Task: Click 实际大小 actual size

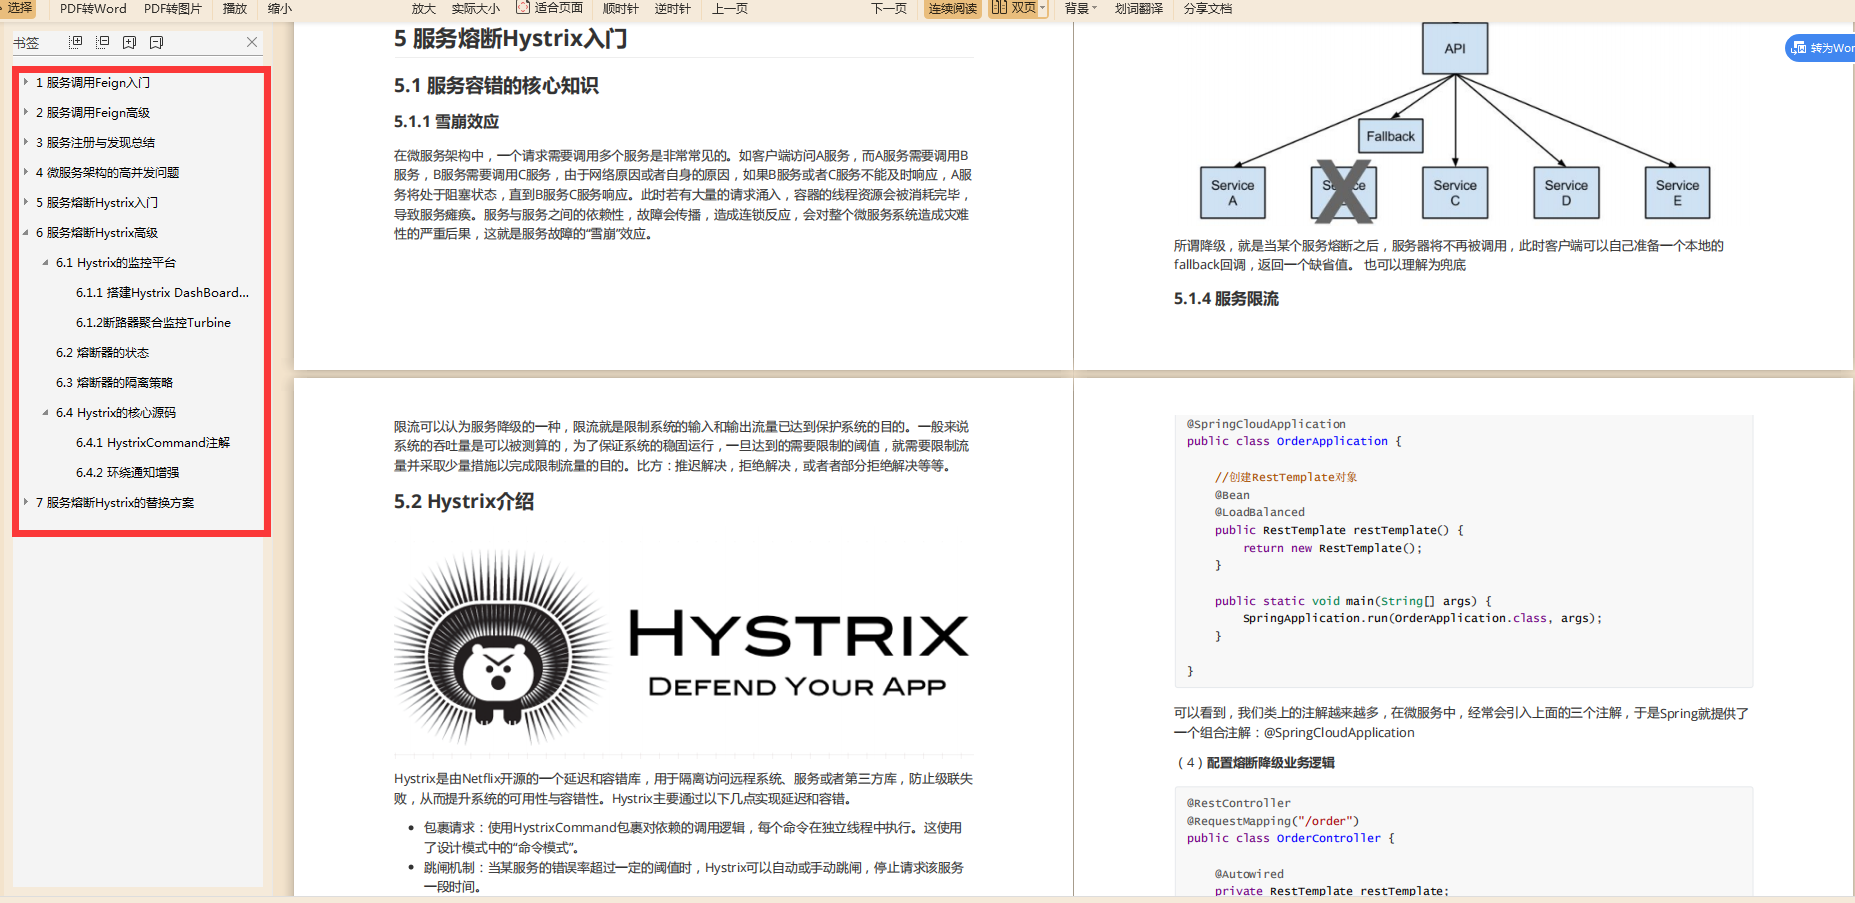Action: coord(476,9)
